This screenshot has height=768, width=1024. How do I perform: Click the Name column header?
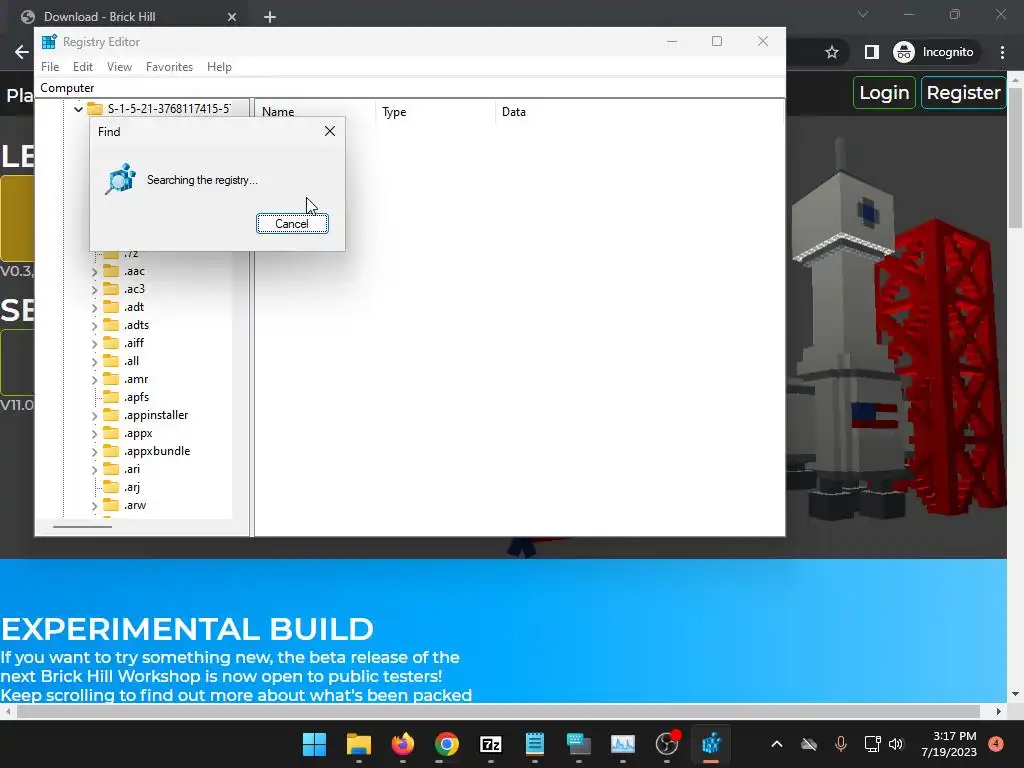[315, 112]
